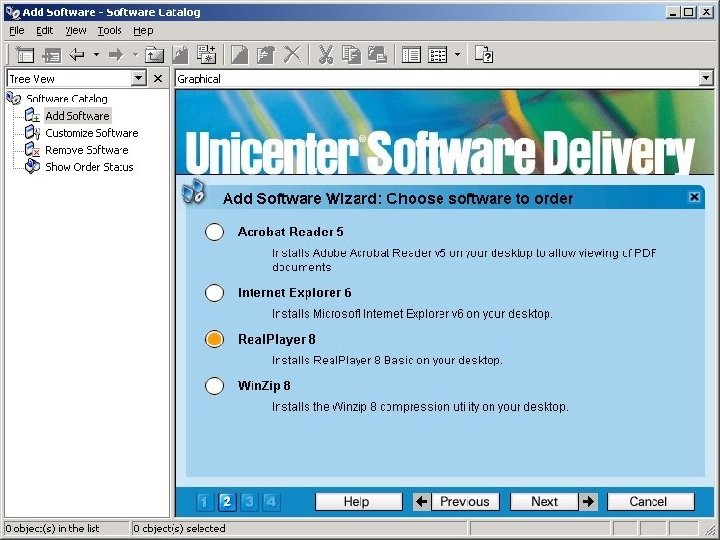The height and width of the screenshot is (540, 720).
Task: Open the Tree View combo box dropdown
Action: click(x=138, y=79)
